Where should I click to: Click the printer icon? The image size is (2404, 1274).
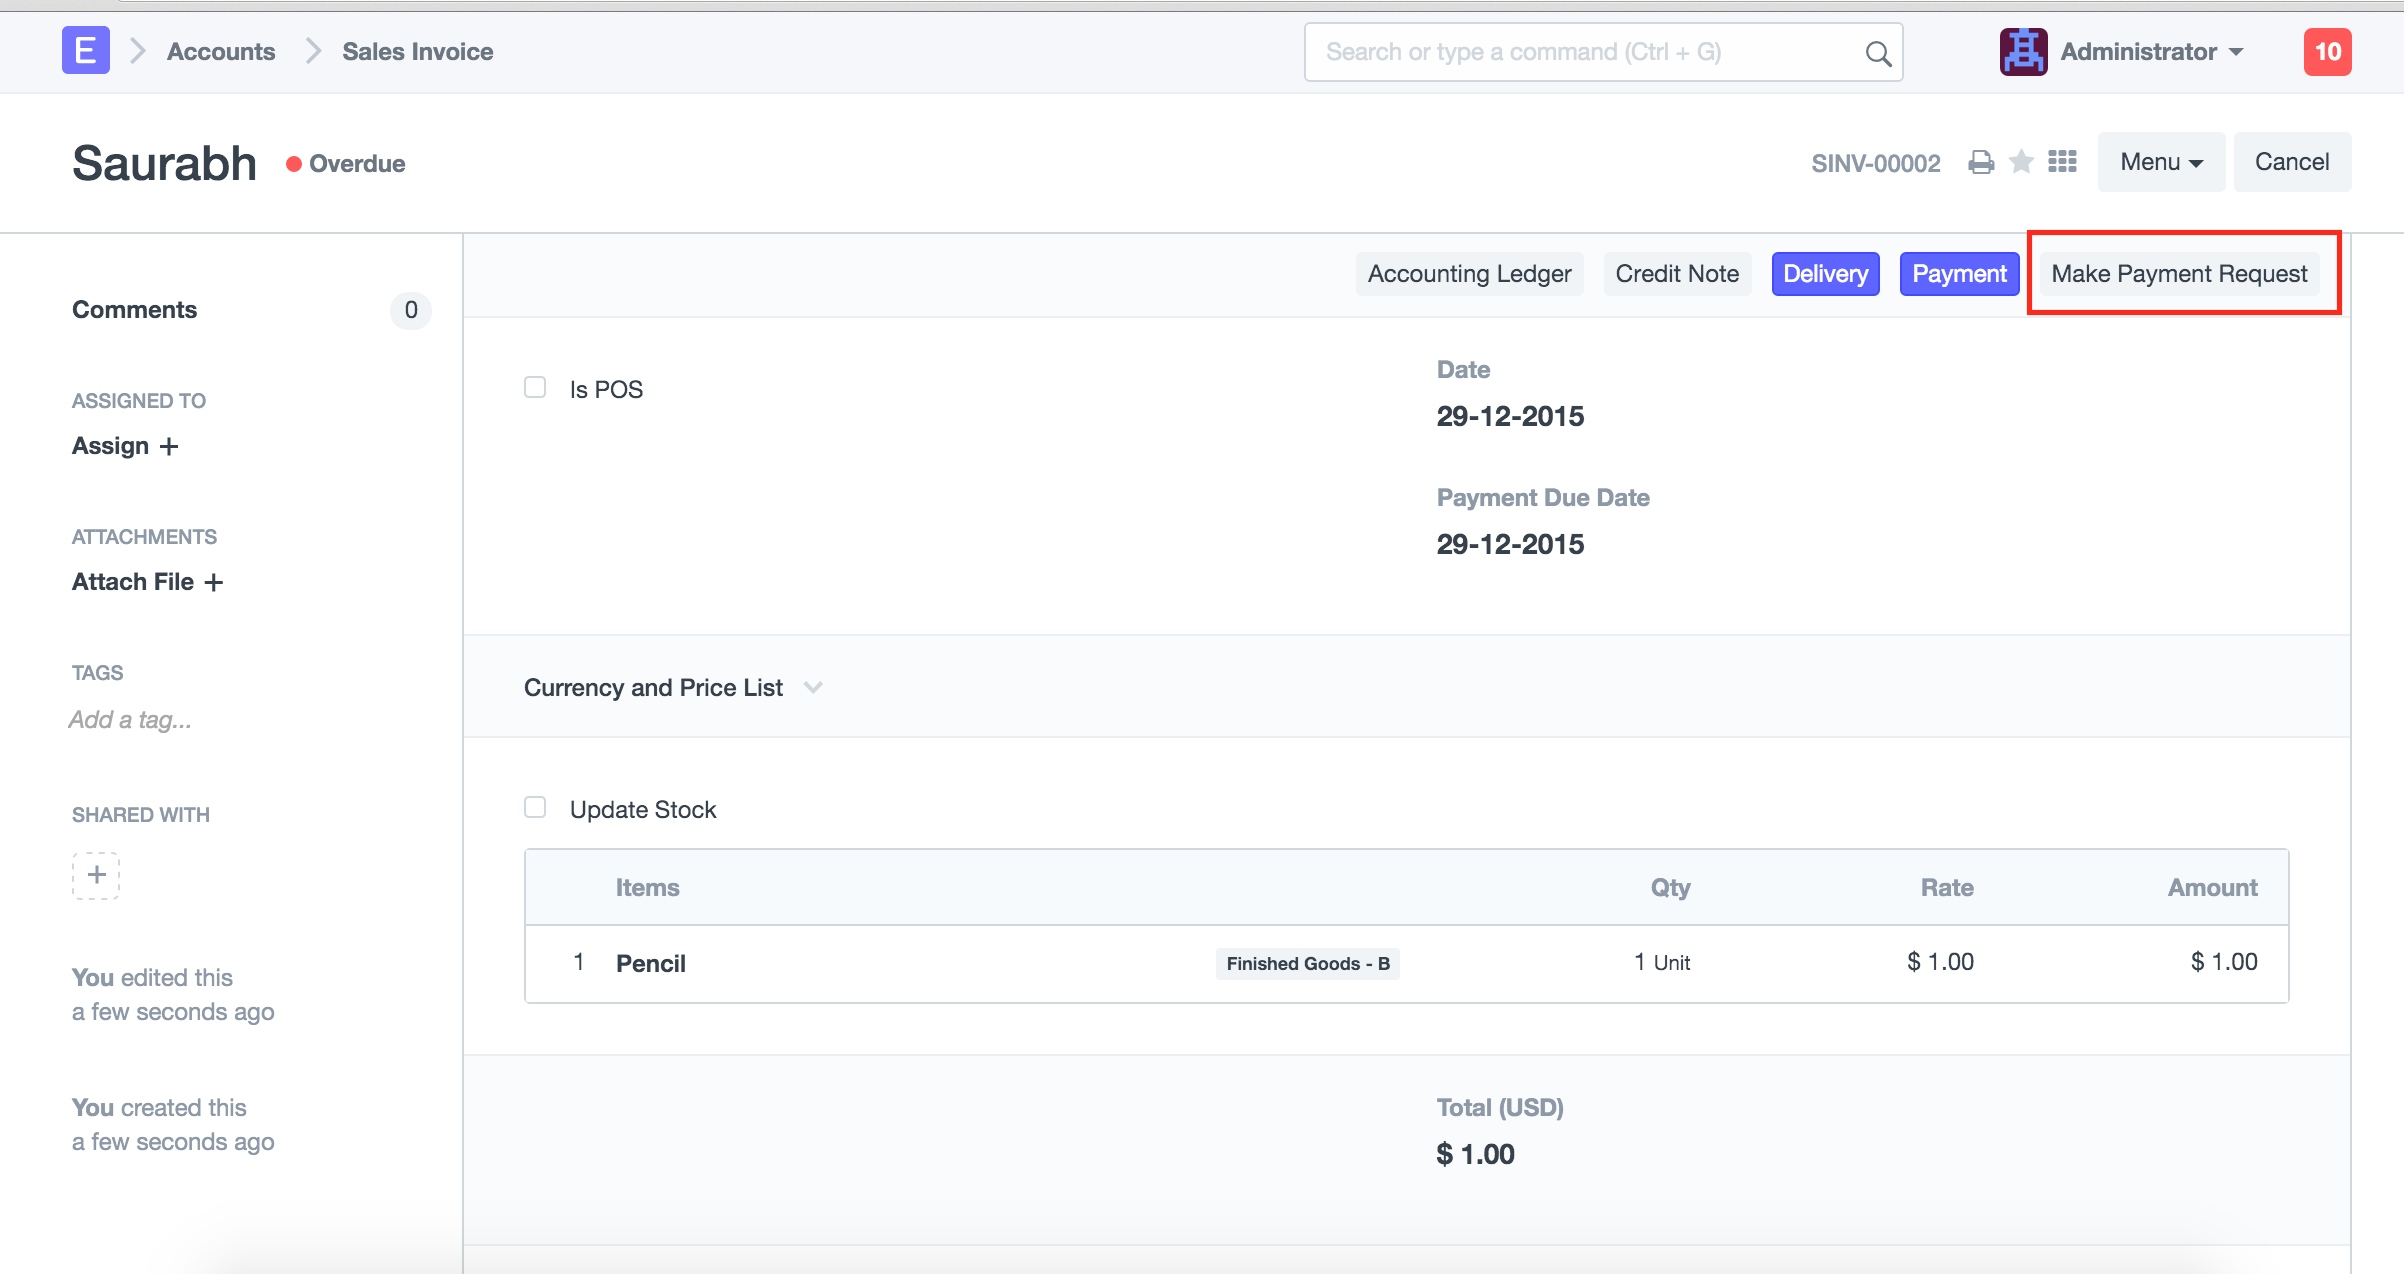(1980, 162)
